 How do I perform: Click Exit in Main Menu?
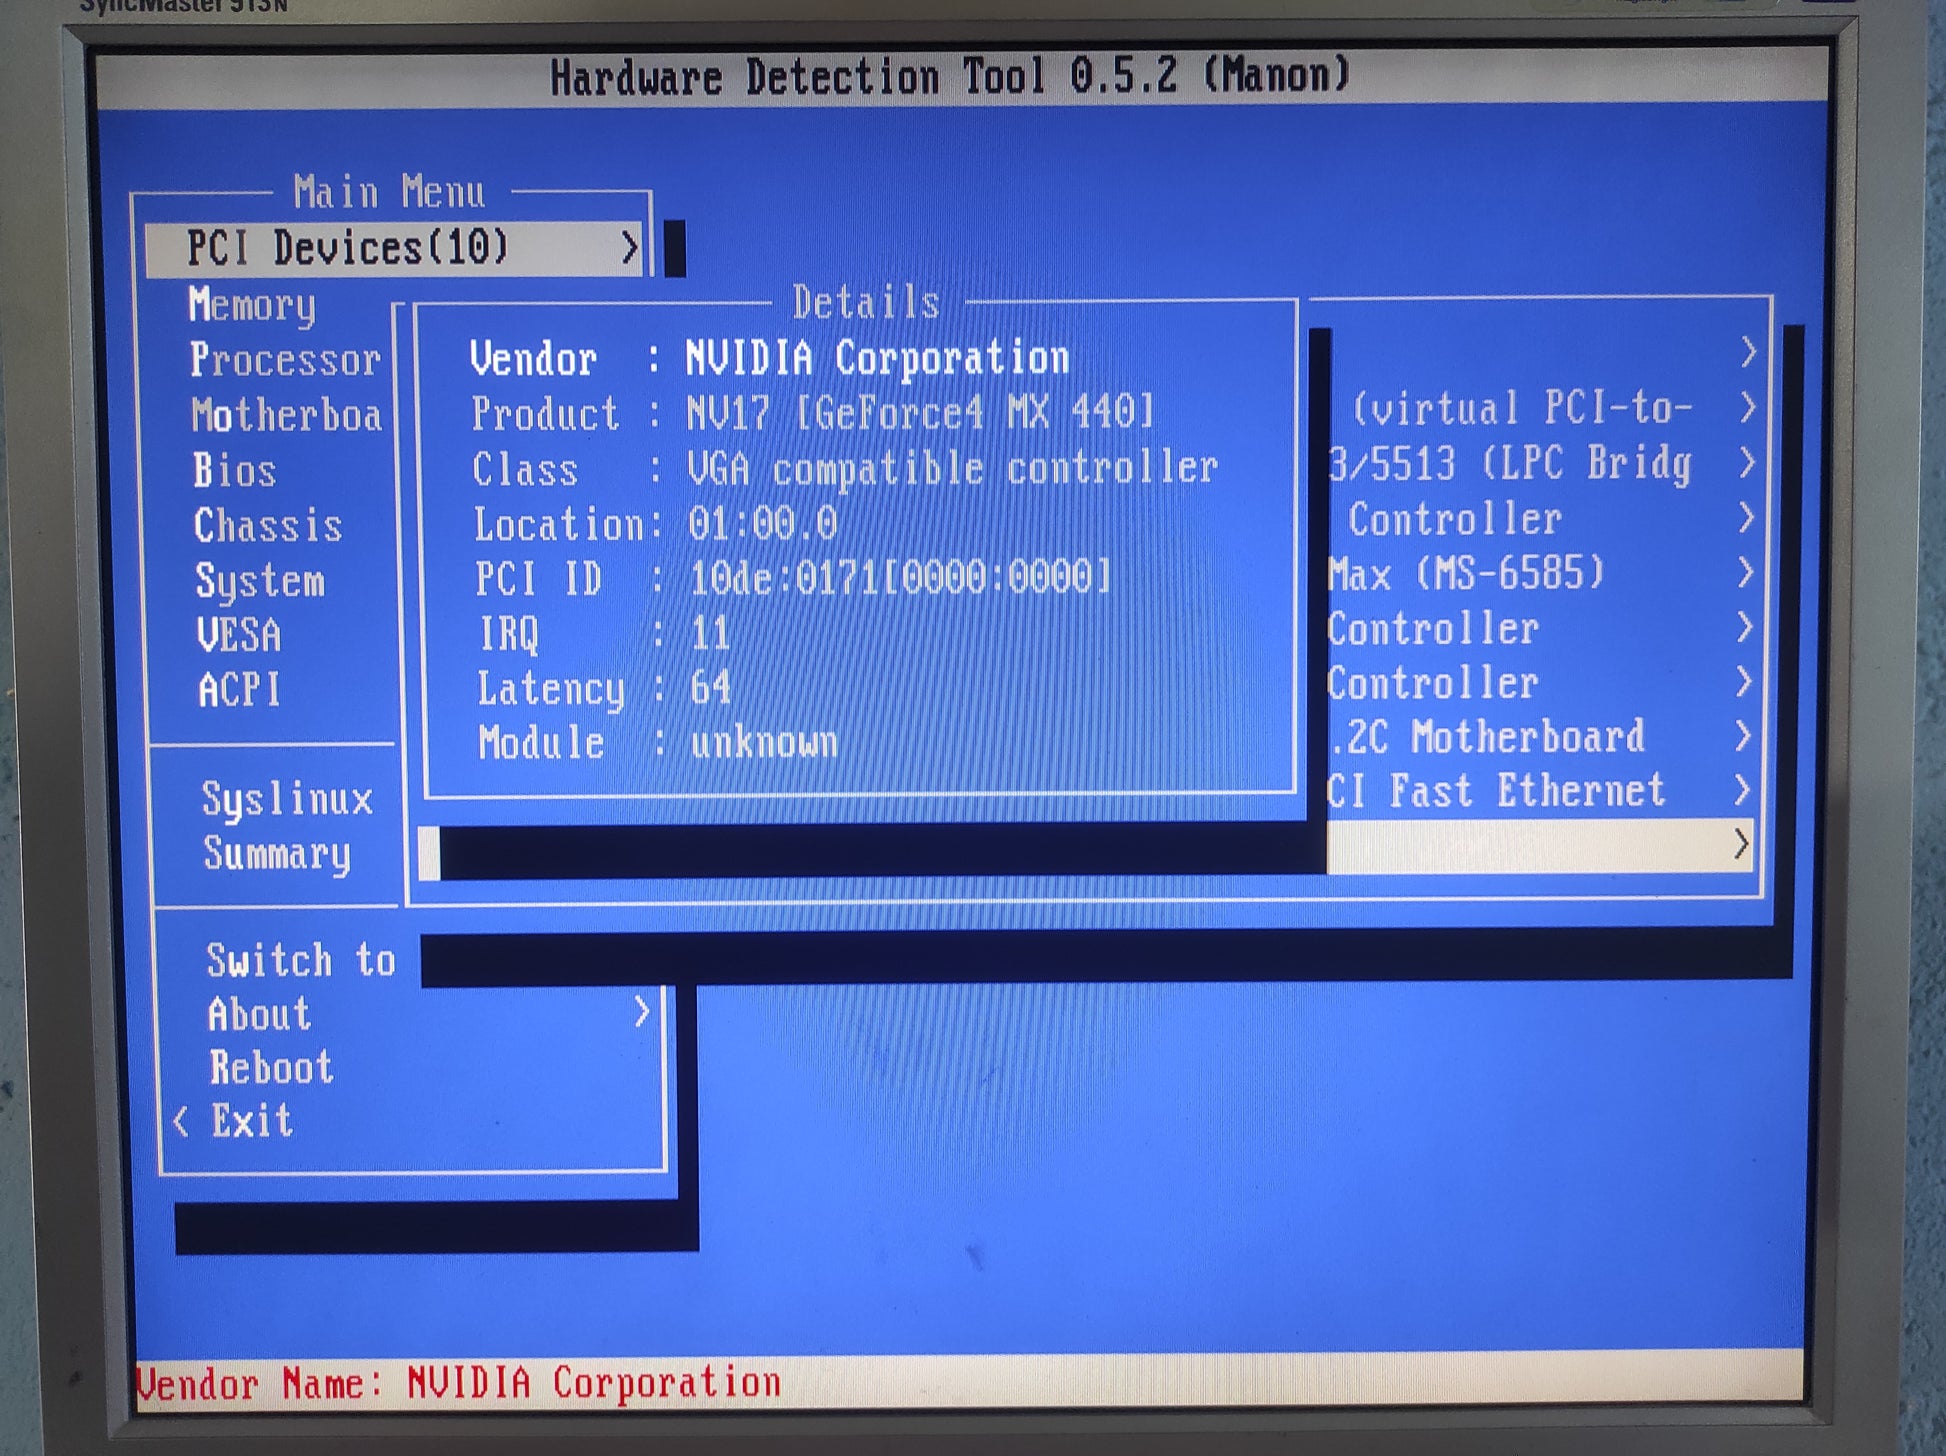251,1121
